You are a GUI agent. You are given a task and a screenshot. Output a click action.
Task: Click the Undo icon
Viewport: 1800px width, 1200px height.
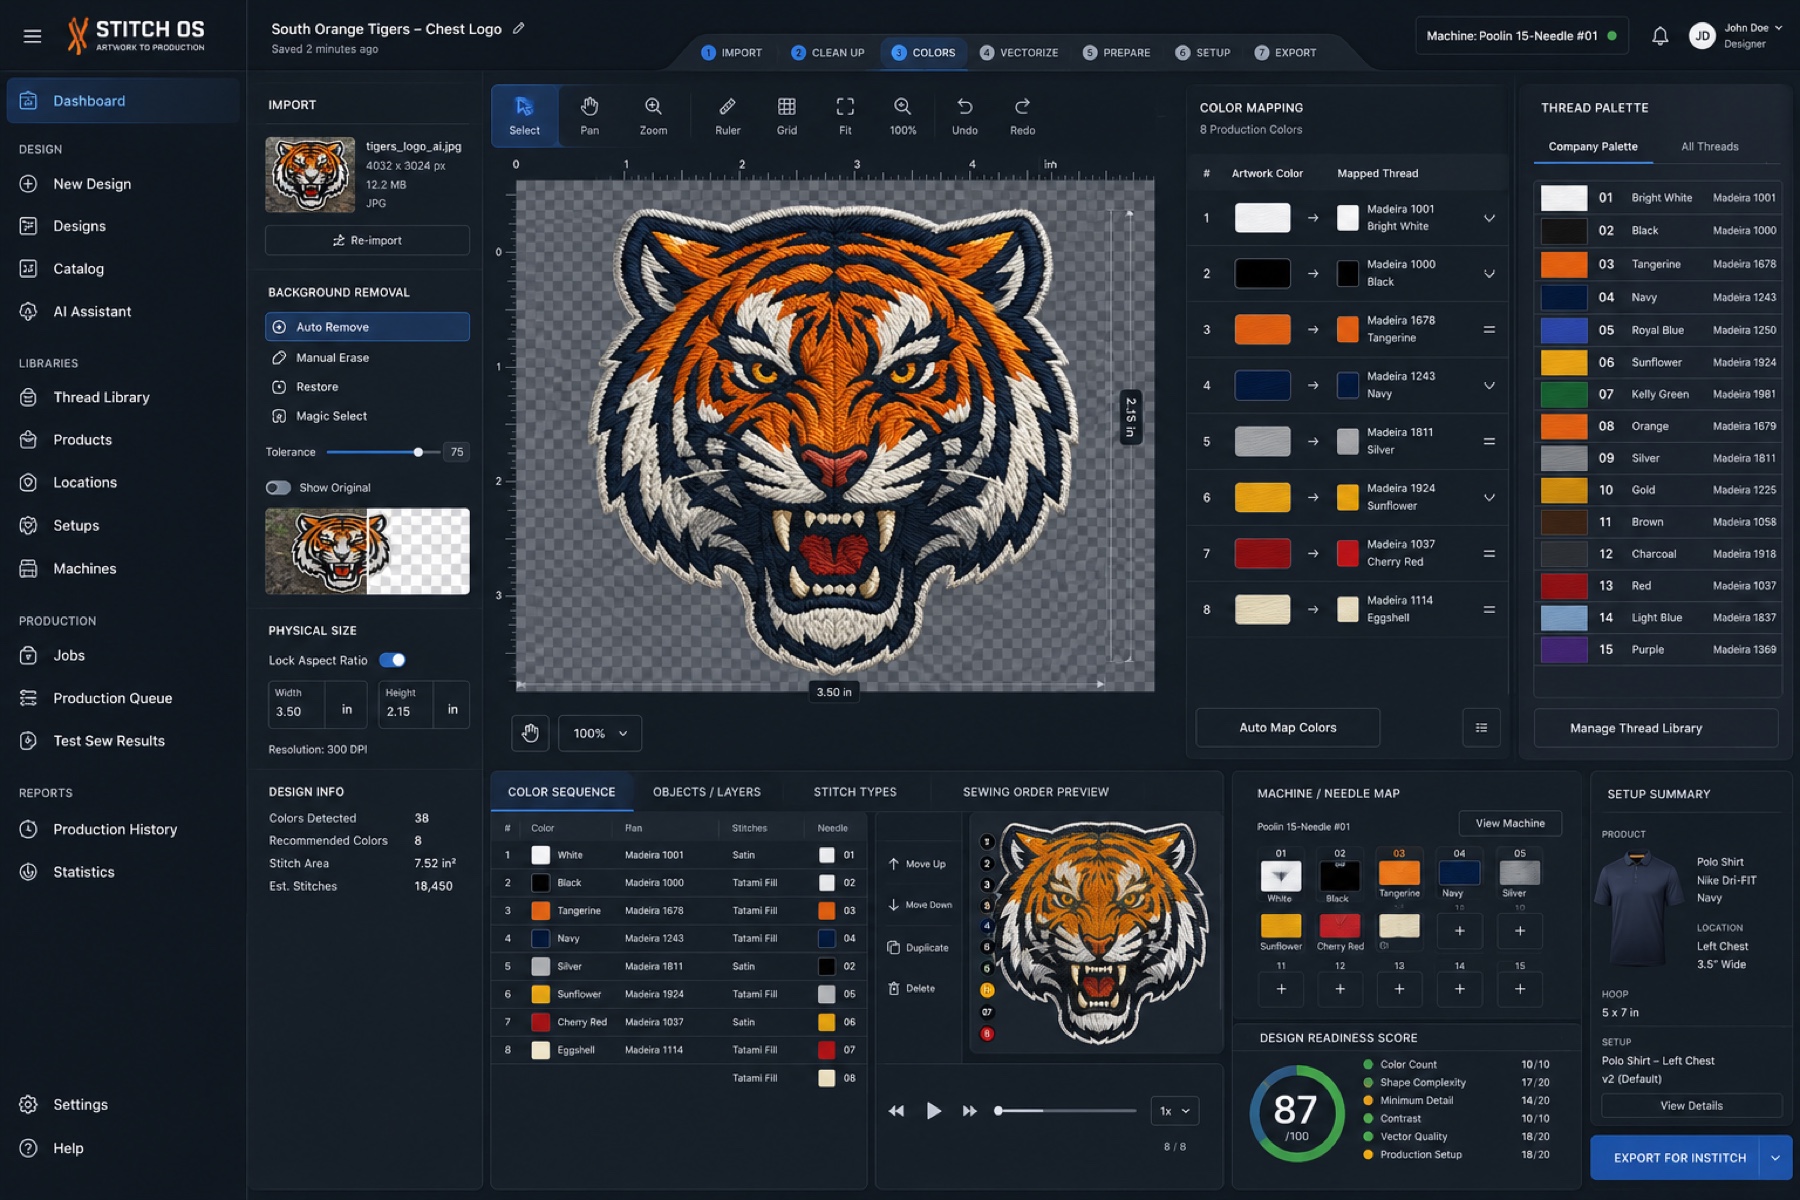(964, 116)
